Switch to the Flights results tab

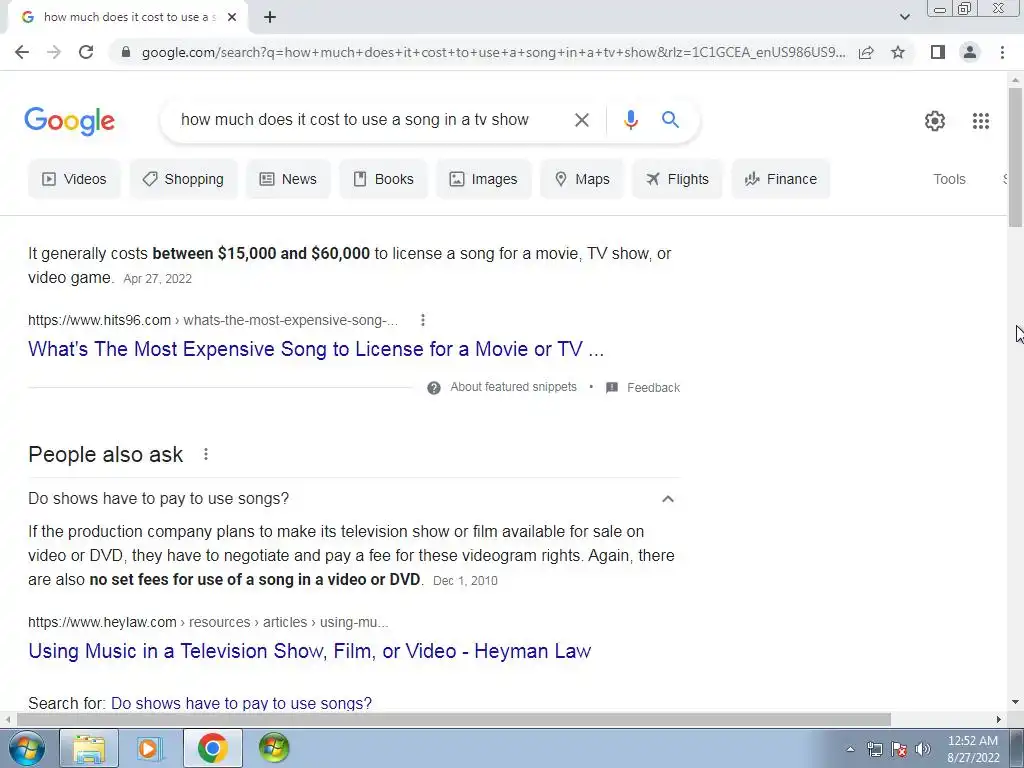677,179
